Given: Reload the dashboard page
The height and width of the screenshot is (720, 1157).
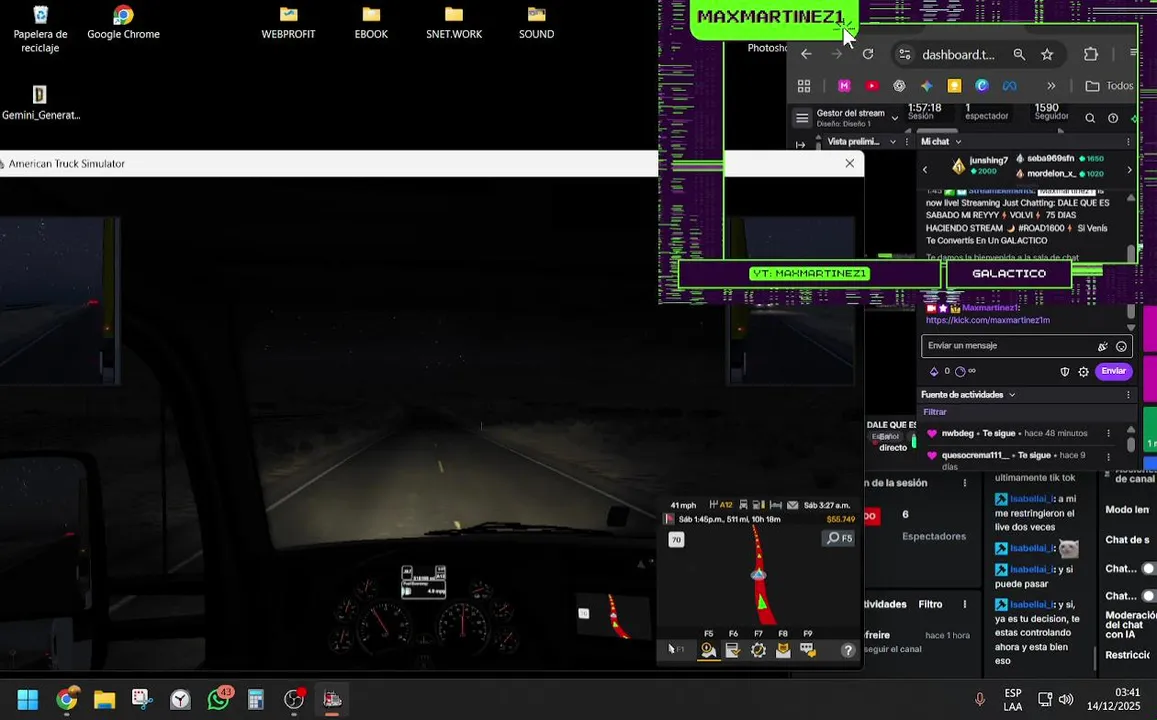Looking at the screenshot, I should coord(868,54).
